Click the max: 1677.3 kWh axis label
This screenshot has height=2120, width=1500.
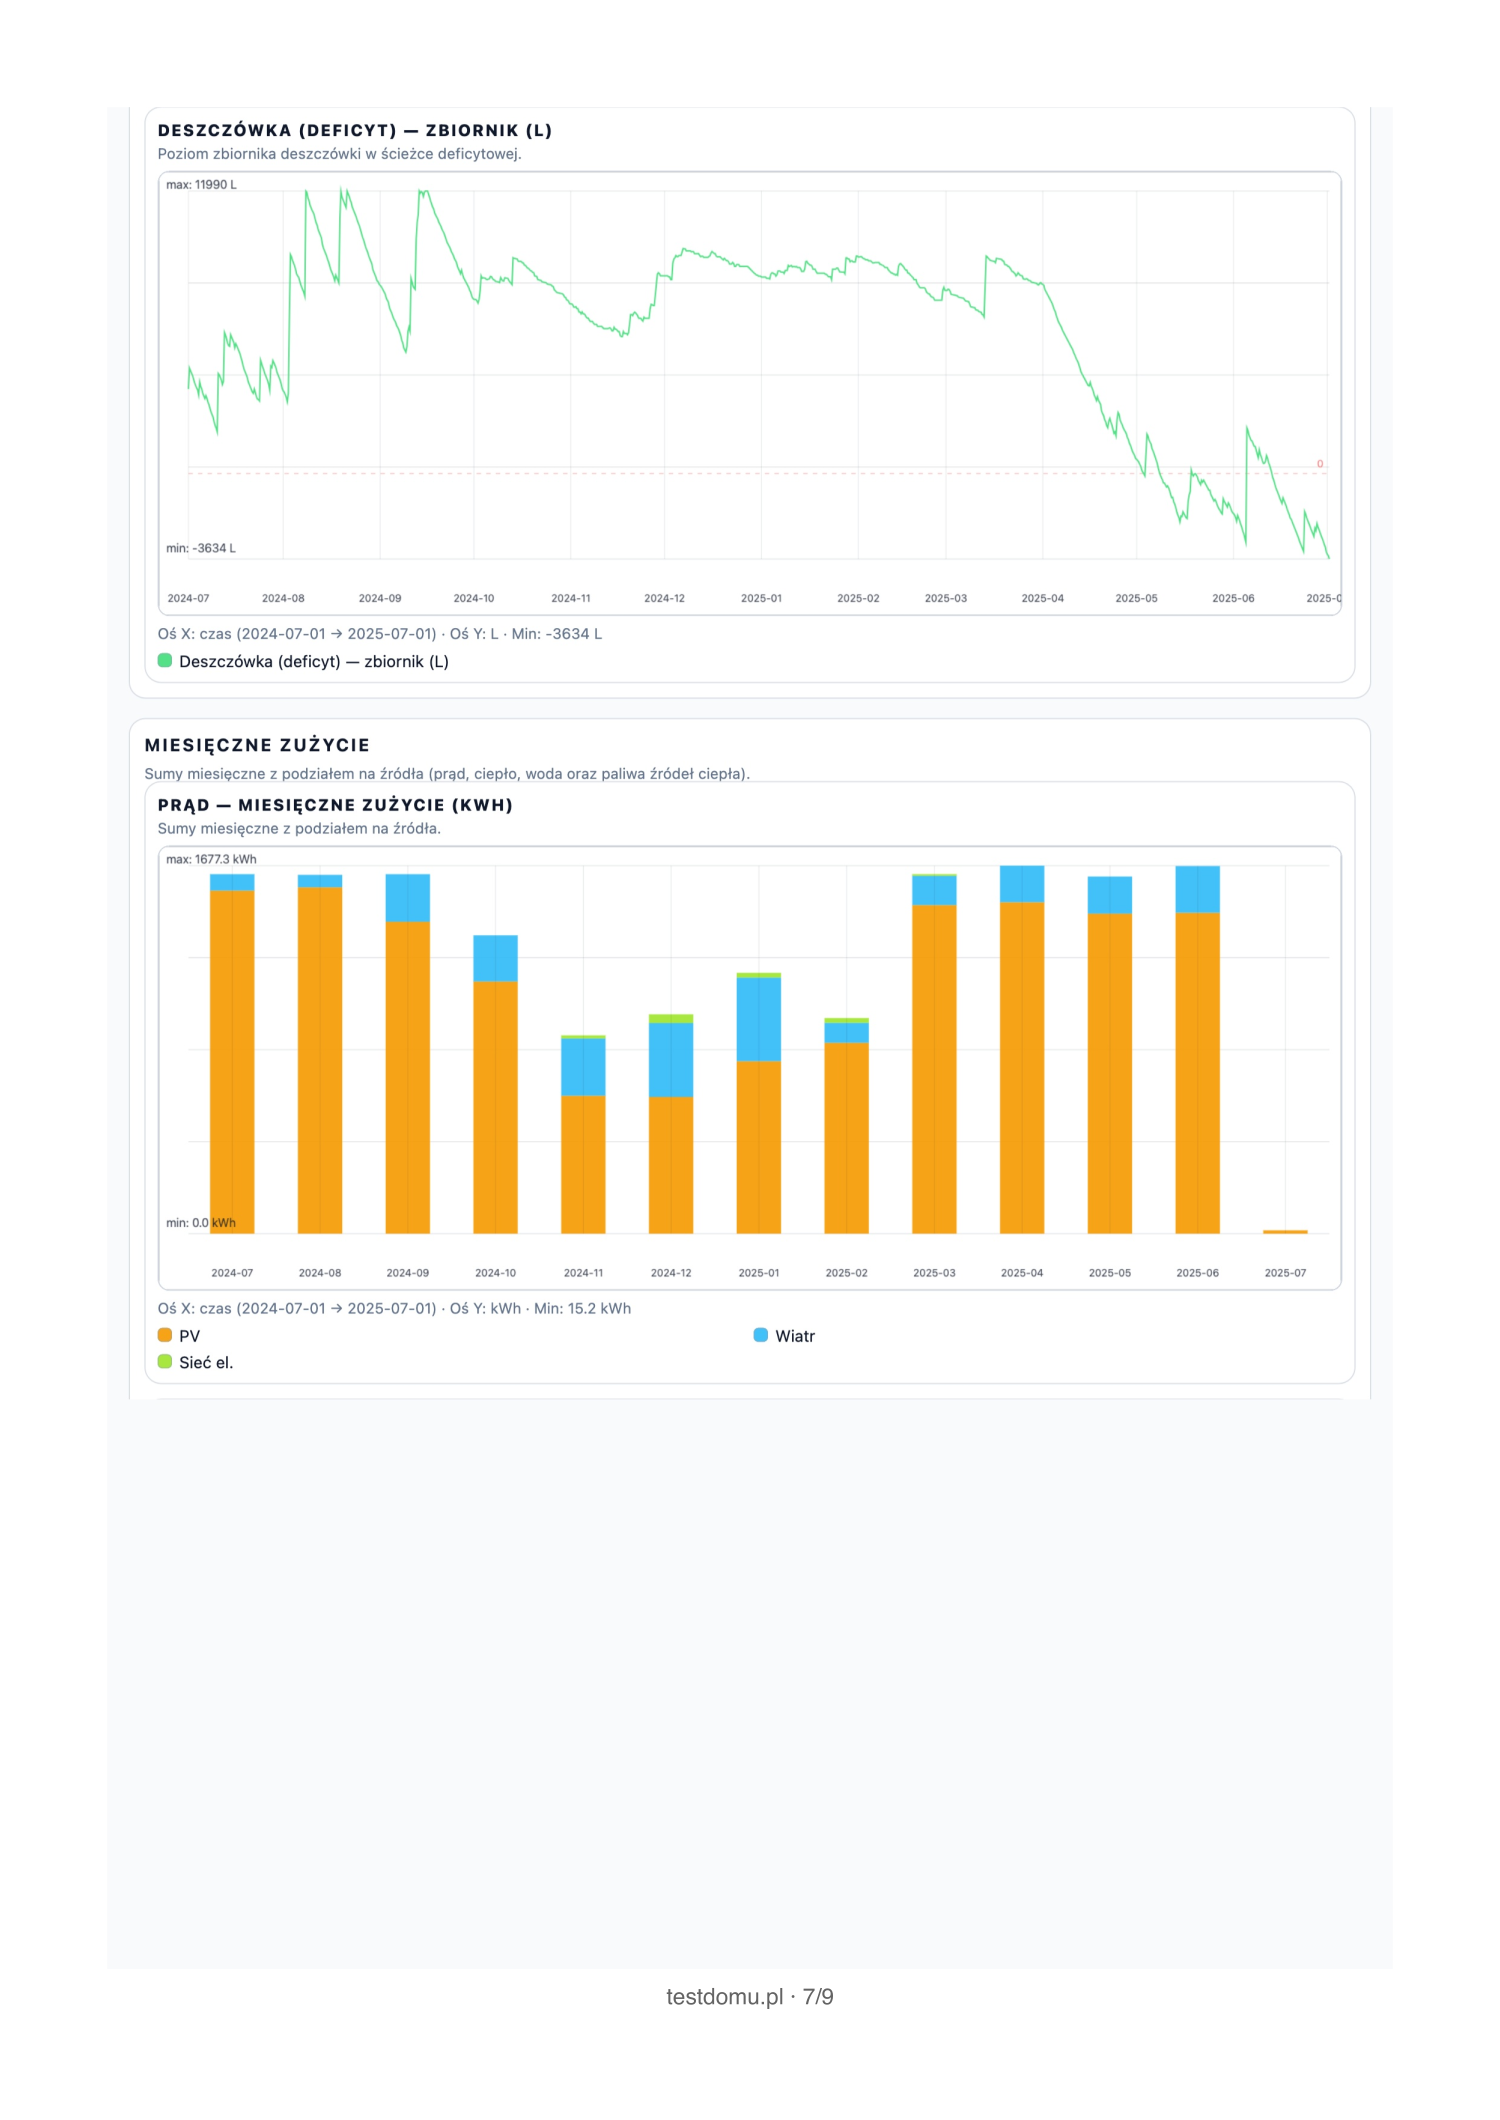coord(211,859)
